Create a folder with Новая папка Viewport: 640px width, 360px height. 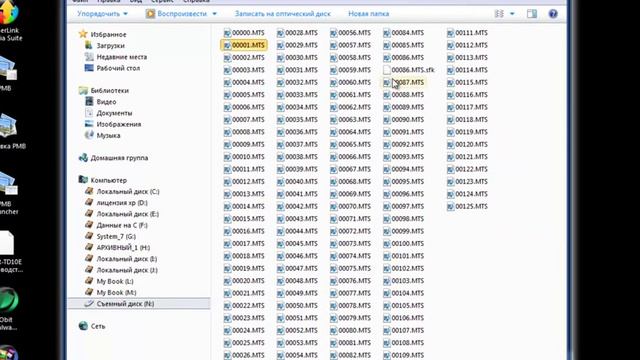pyautogui.click(x=368, y=14)
